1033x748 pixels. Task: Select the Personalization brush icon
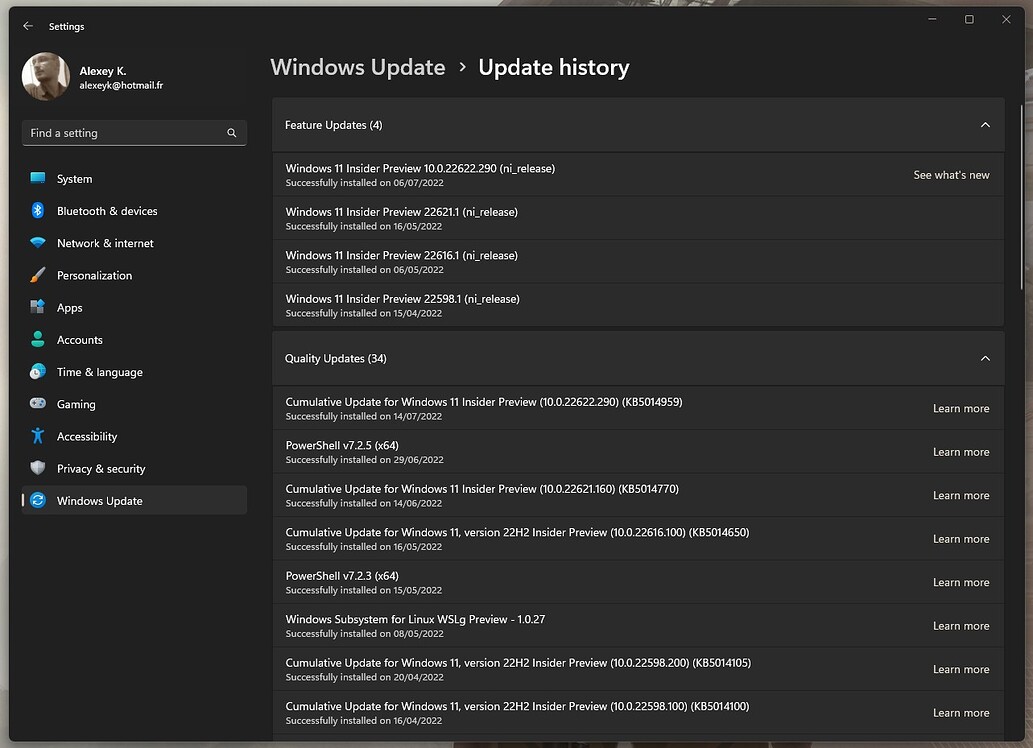(x=38, y=275)
